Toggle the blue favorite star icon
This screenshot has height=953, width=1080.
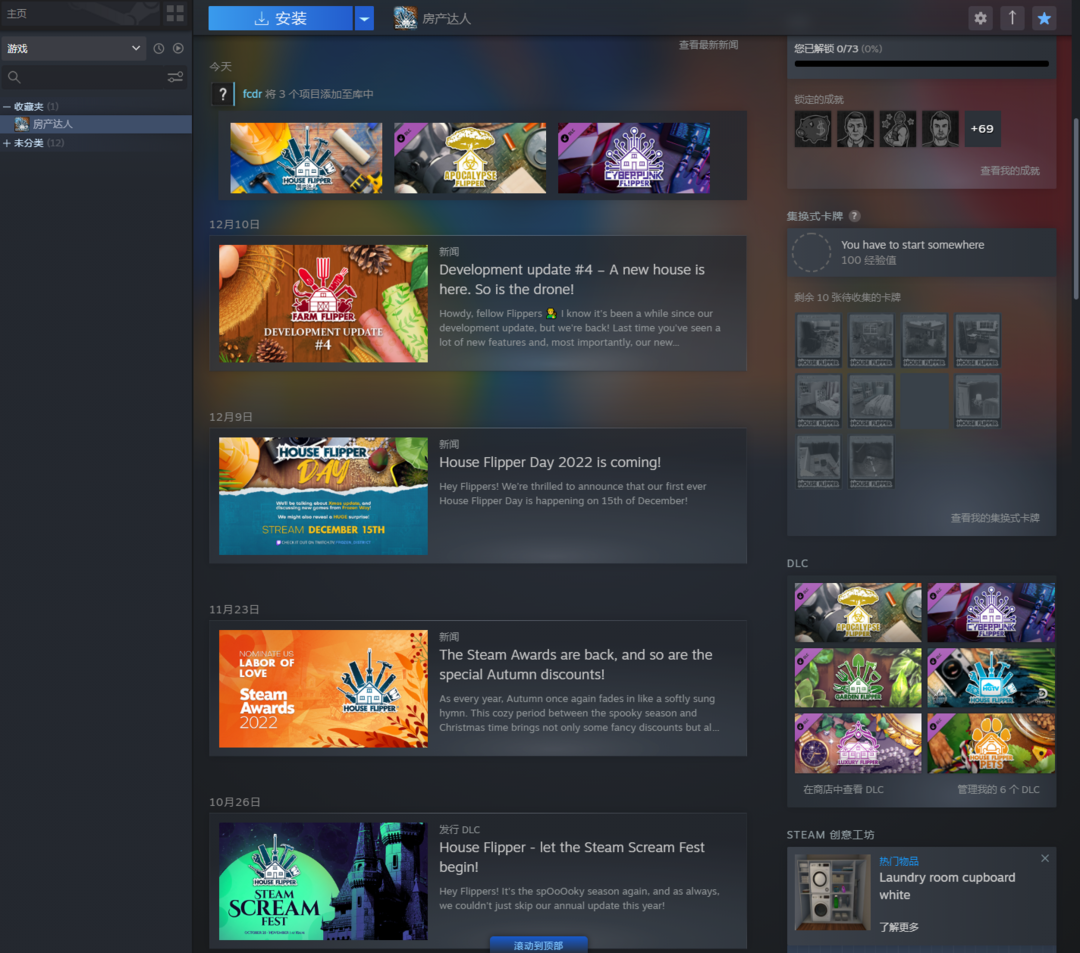[1044, 18]
